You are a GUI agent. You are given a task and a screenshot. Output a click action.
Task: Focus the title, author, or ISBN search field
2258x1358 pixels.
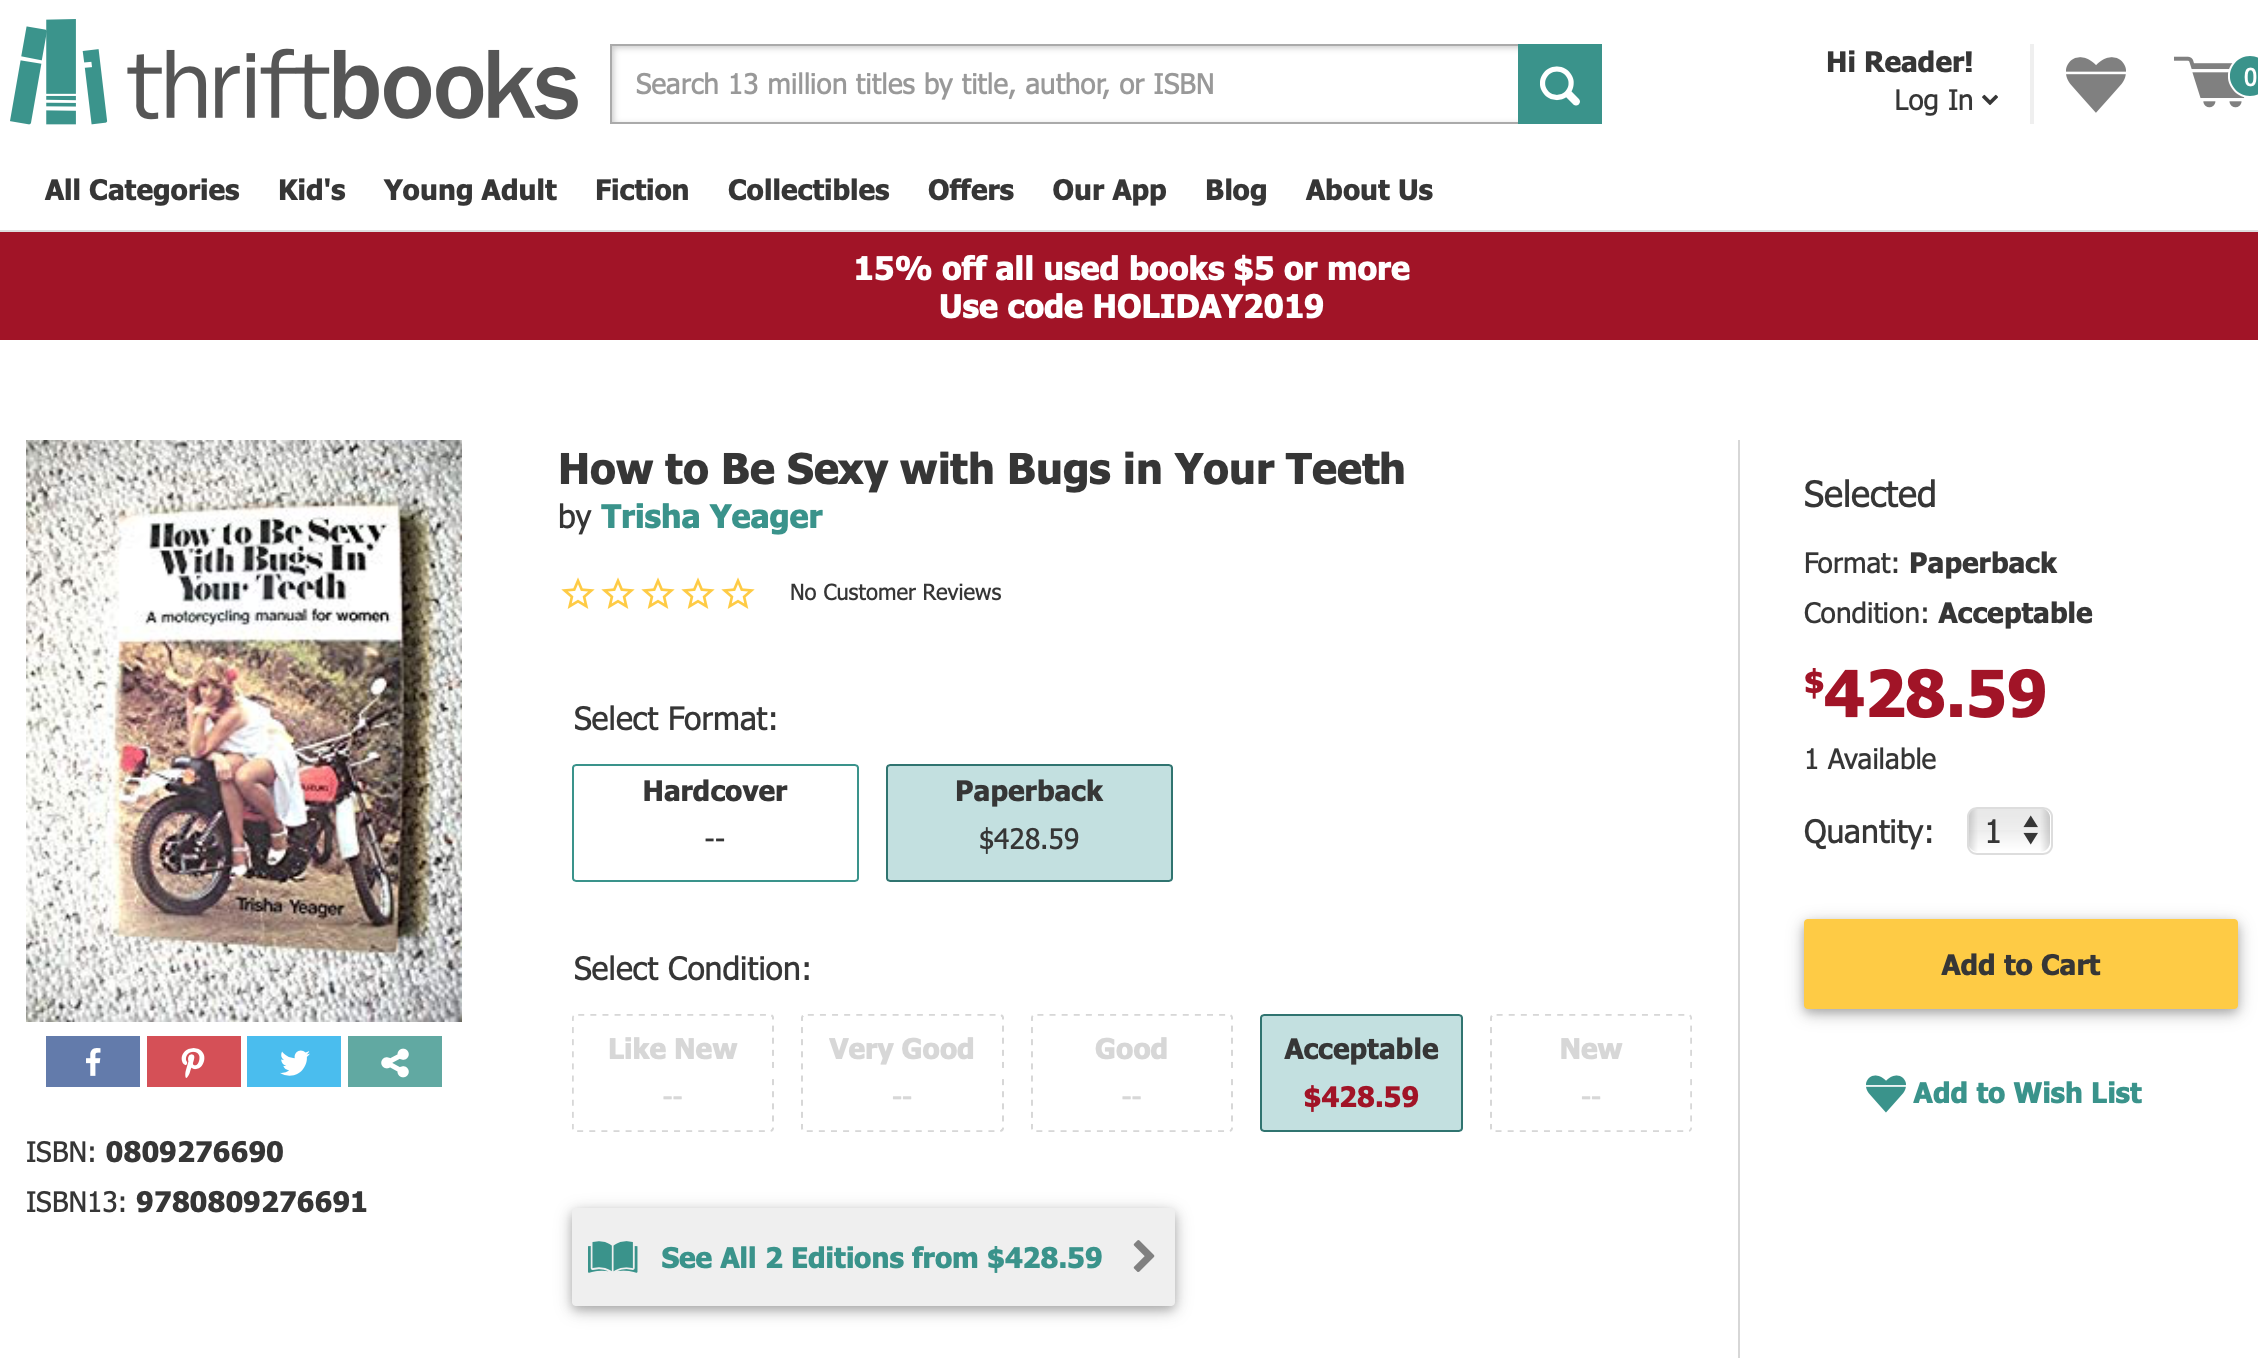click(x=1064, y=84)
